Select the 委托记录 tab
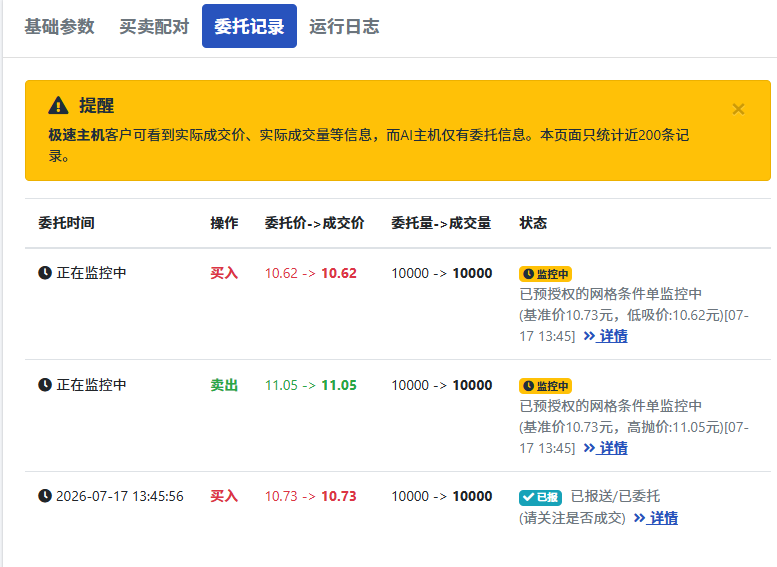777x567 pixels. 249,26
